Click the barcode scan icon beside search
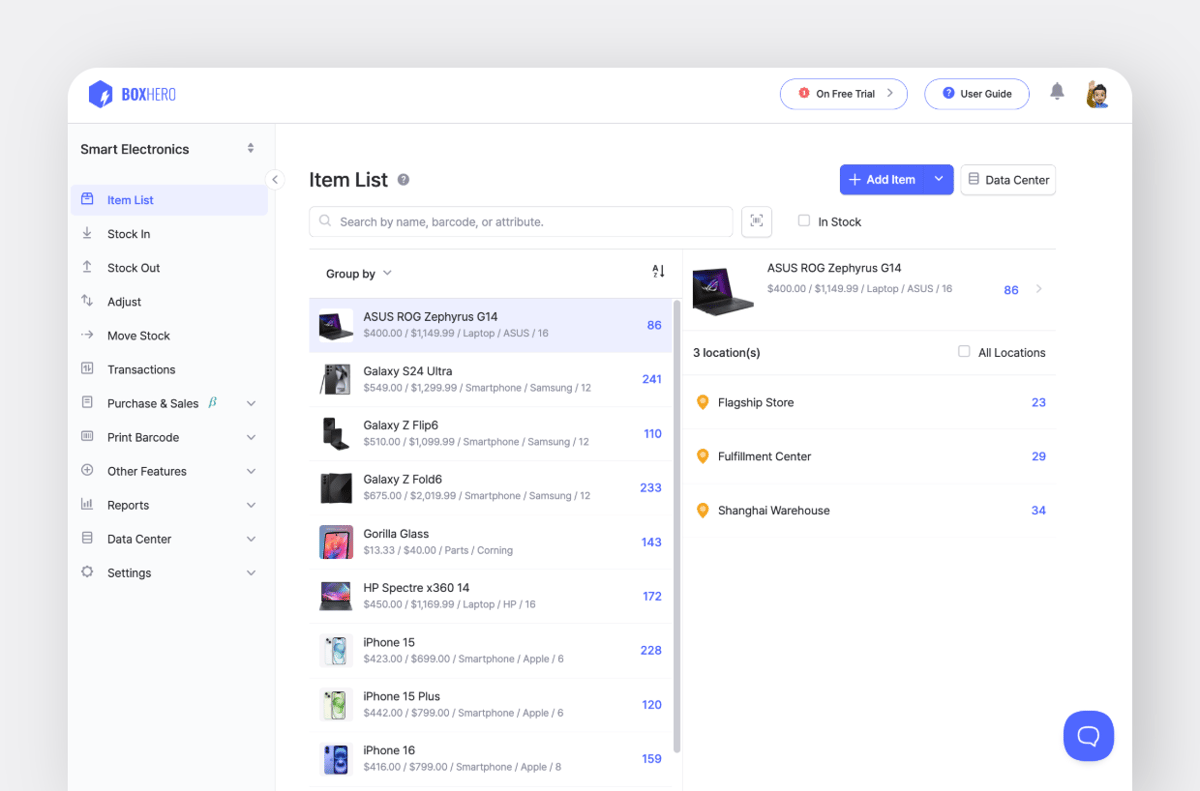Screen dimensions: 1200x791 pyautogui.click(x=756, y=221)
